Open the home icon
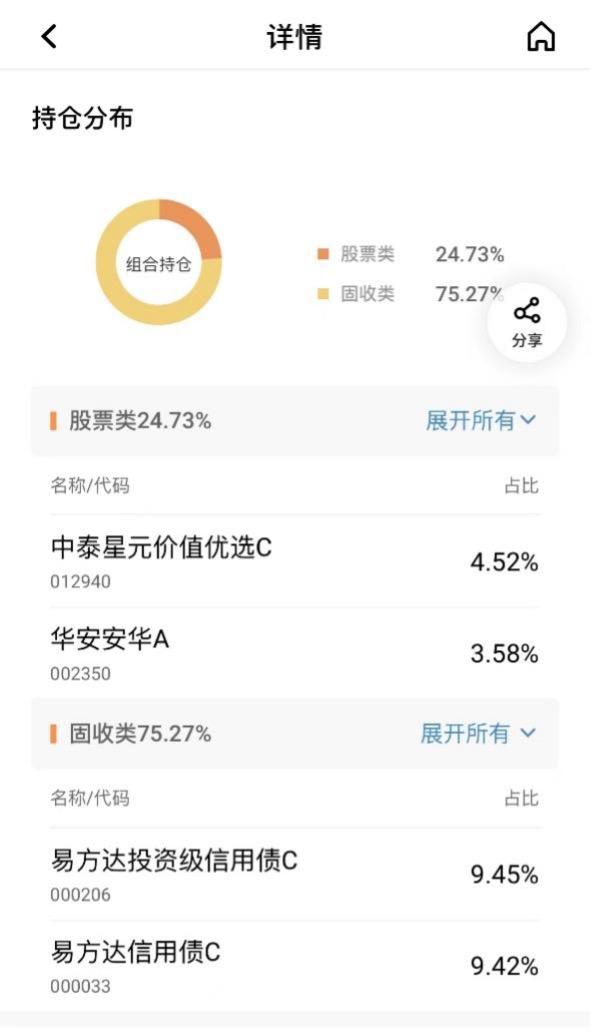 (541, 36)
